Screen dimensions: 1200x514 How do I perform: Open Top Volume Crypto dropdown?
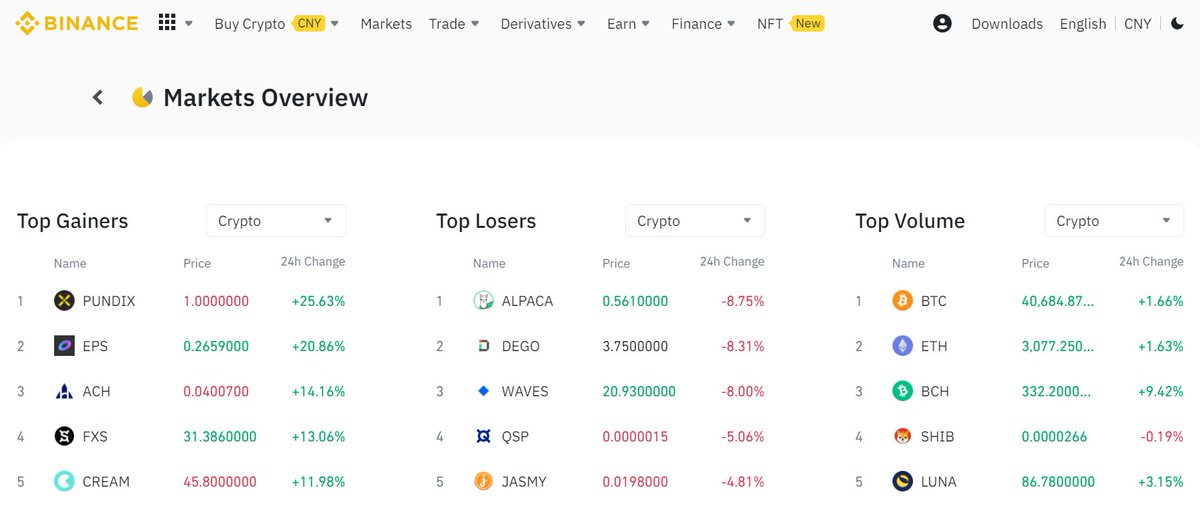point(1114,221)
